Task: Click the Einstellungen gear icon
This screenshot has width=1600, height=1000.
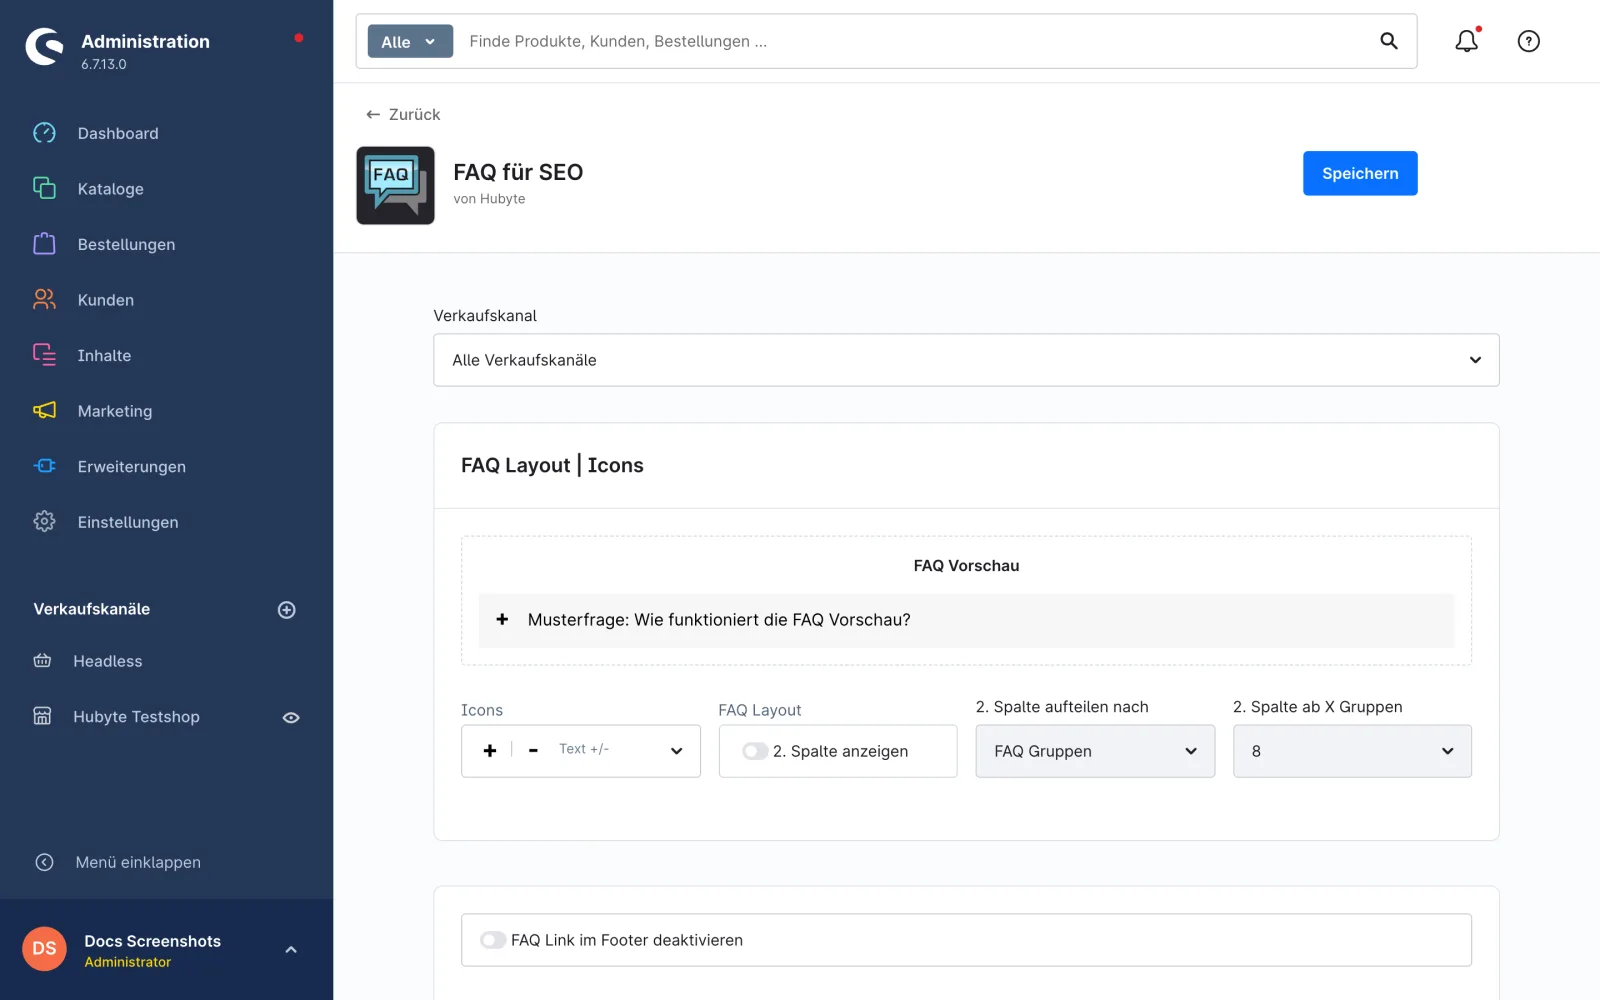Action: click(44, 521)
